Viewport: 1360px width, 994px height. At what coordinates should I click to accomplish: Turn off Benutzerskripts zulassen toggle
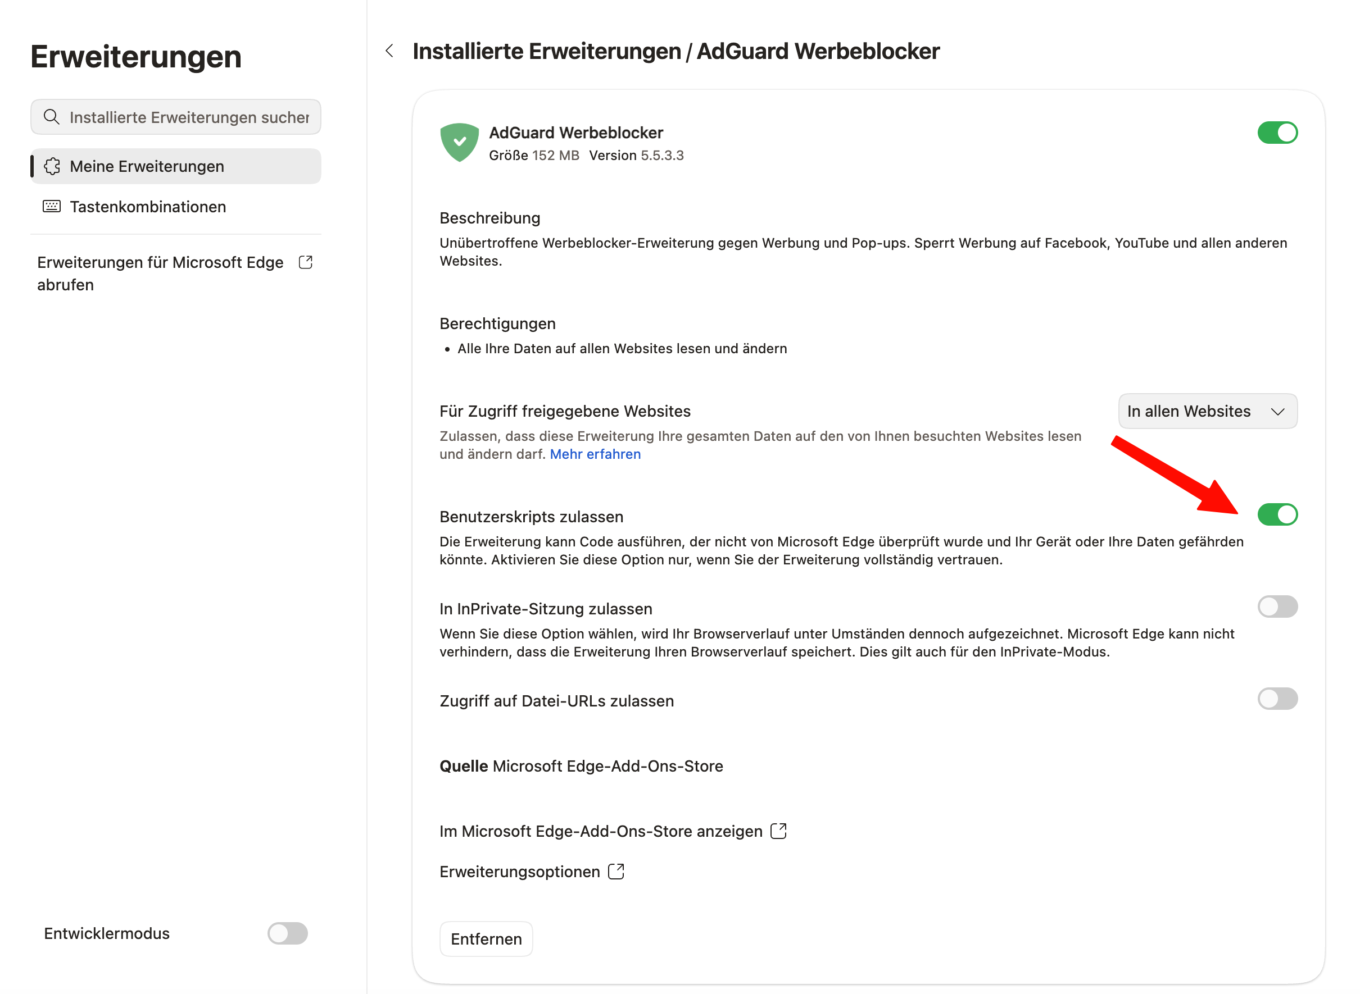(1277, 514)
